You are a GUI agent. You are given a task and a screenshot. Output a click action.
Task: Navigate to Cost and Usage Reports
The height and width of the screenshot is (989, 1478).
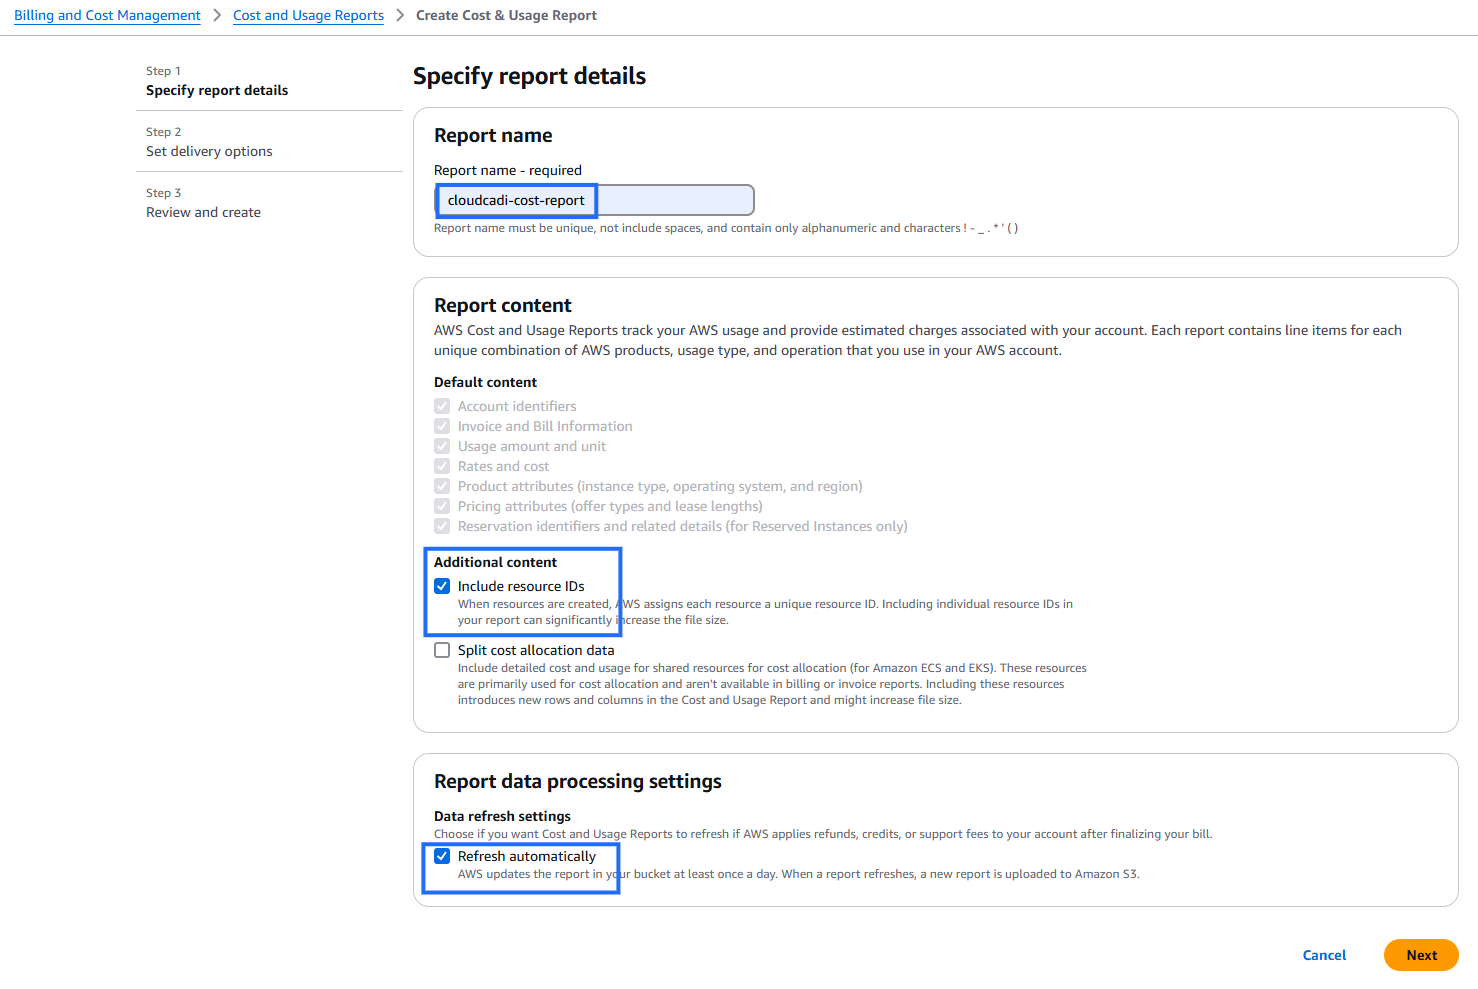click(308, 15)
